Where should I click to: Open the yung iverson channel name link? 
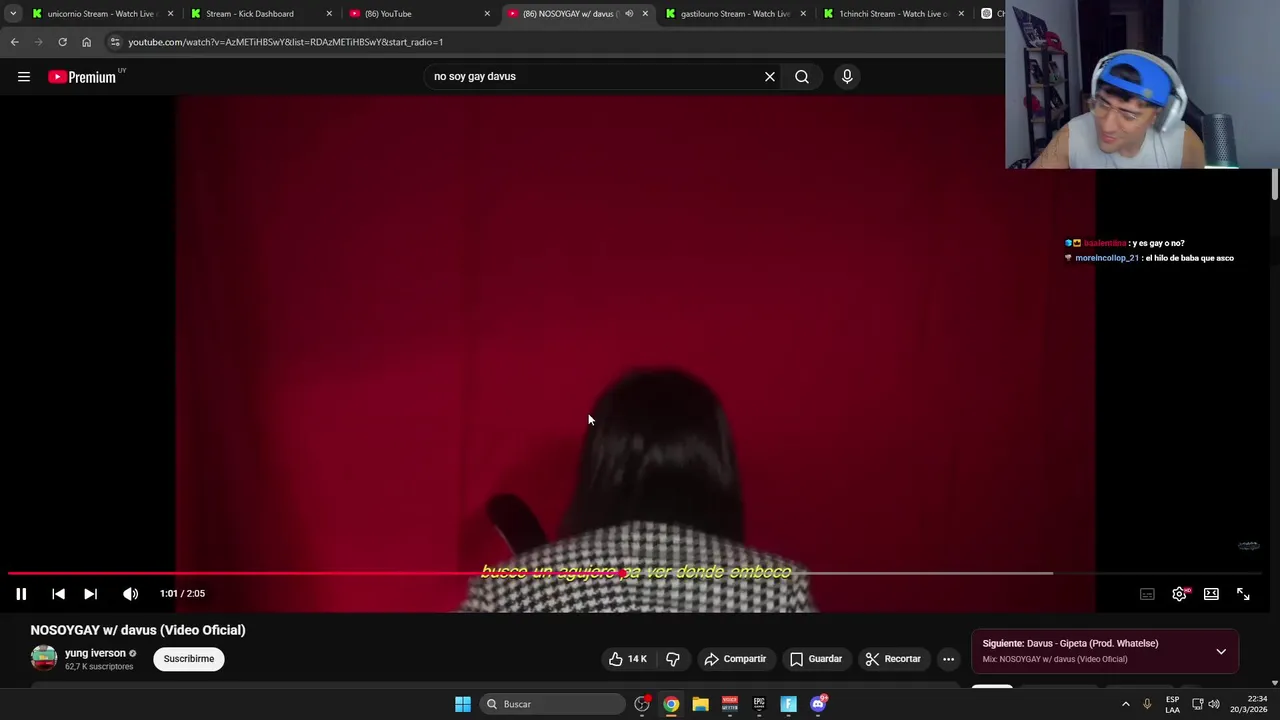(x=95, y=653)
